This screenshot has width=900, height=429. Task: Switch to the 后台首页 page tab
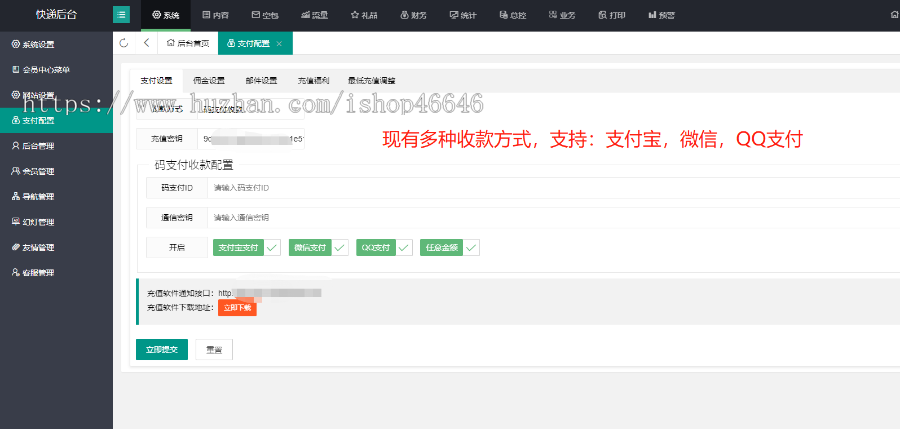(187, 44)
